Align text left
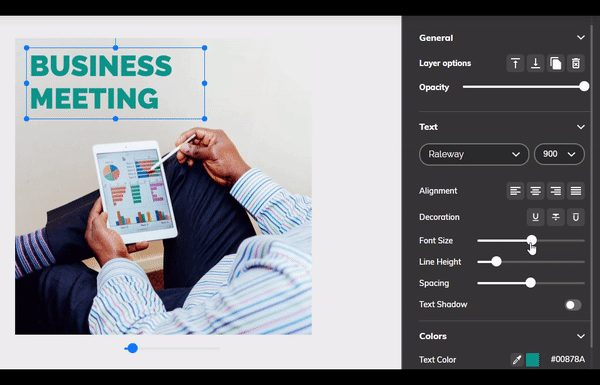 [515, 191]
